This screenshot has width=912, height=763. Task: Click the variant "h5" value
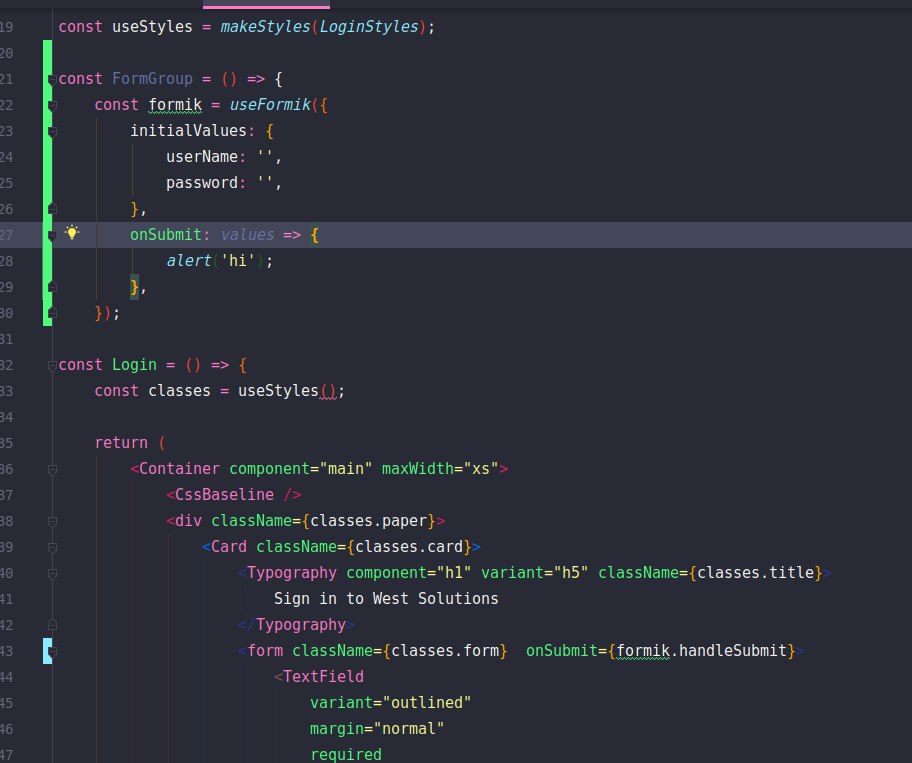coord(571,573)
